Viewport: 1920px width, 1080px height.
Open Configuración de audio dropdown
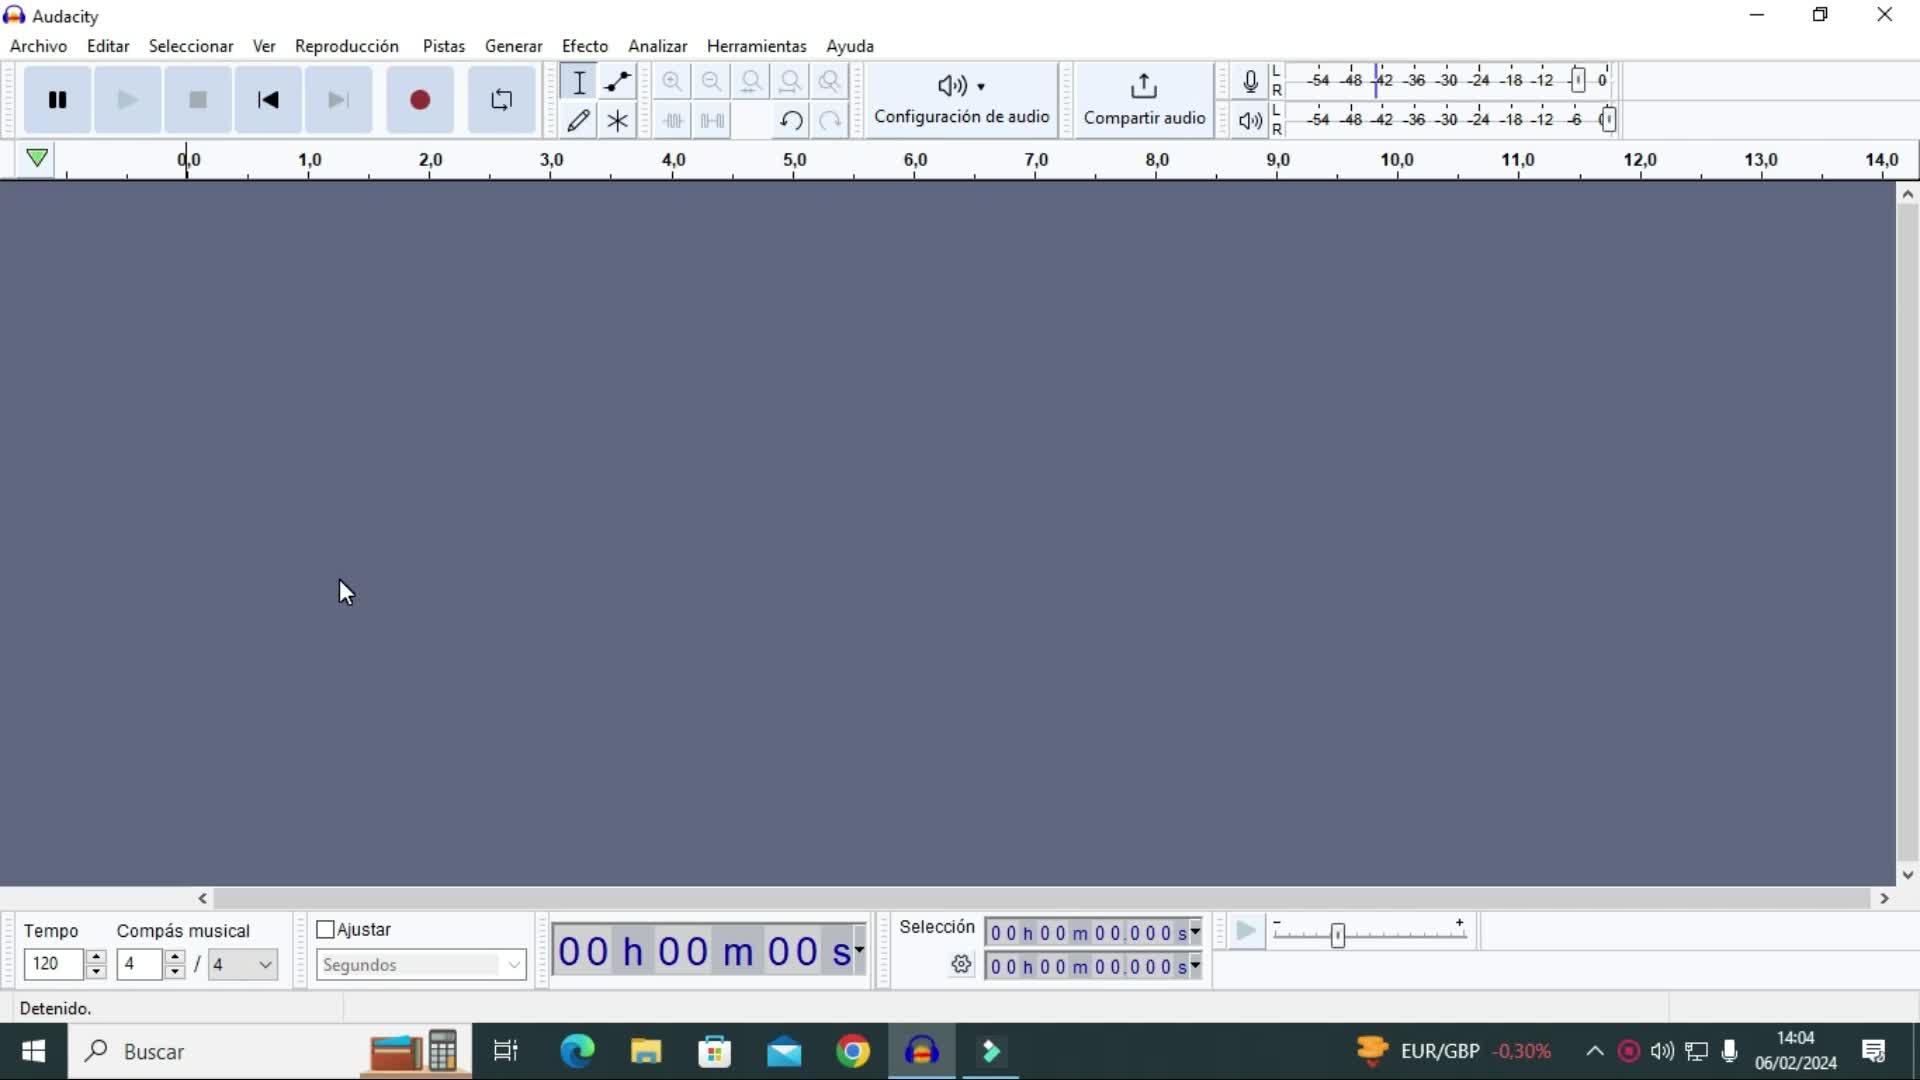tap(961, 99)
